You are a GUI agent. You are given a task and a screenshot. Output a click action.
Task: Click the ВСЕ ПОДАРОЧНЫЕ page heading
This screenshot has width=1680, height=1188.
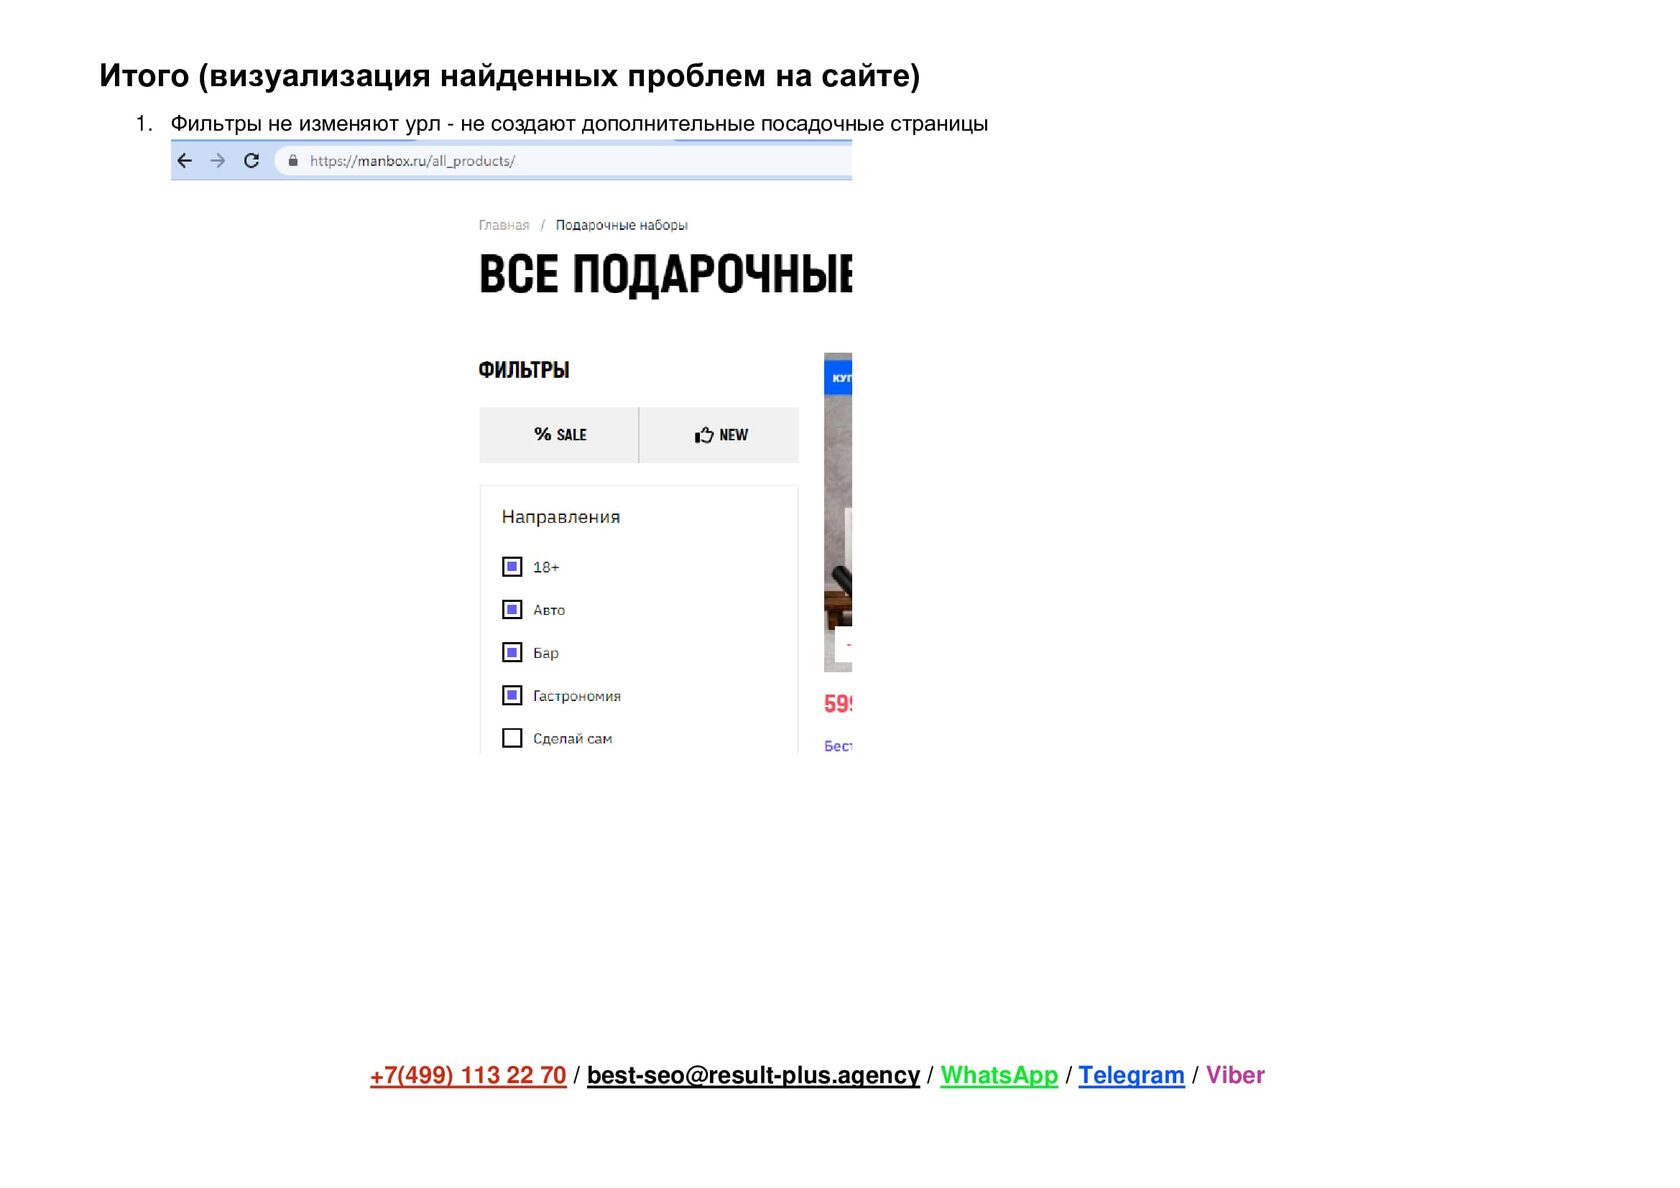[x=665, y=274]
